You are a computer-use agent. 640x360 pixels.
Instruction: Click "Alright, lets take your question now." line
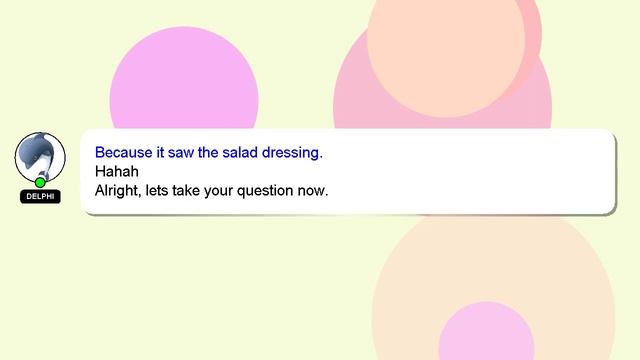[211, 191]
